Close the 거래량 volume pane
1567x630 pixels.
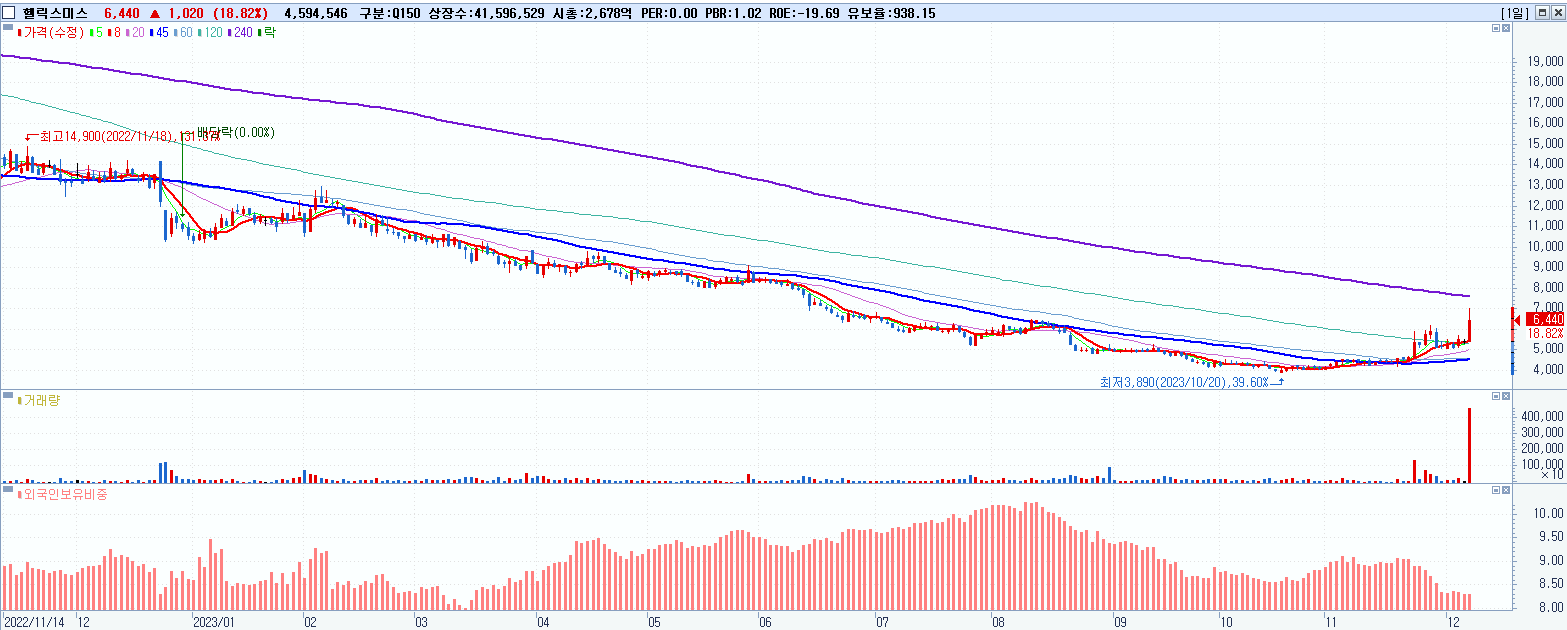click(x=1507, y=396)
